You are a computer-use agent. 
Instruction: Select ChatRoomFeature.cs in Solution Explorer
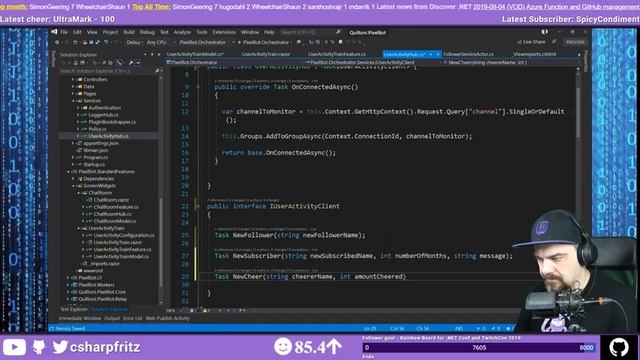116,207
